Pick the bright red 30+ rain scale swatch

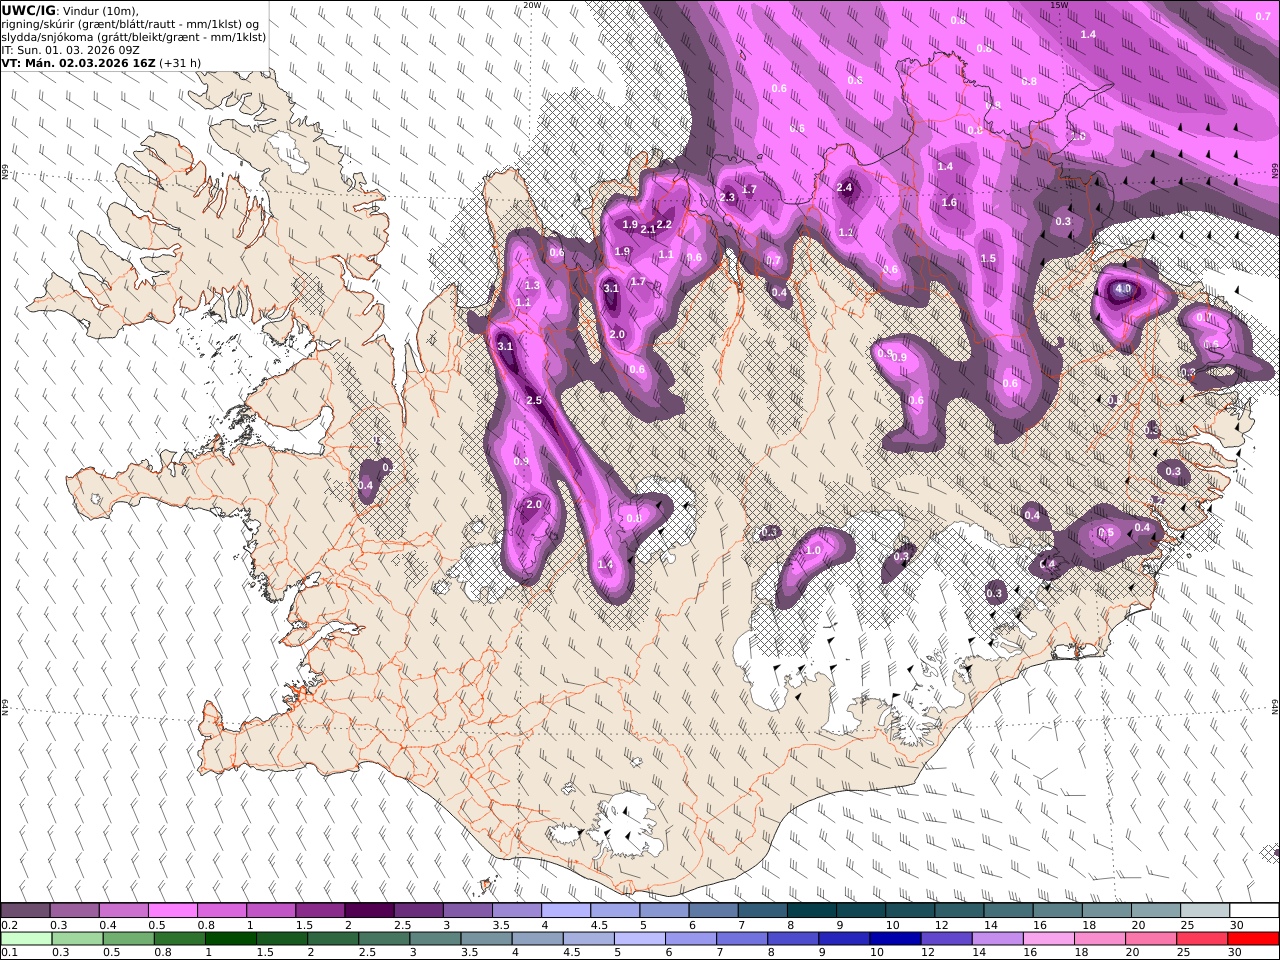1254,939
